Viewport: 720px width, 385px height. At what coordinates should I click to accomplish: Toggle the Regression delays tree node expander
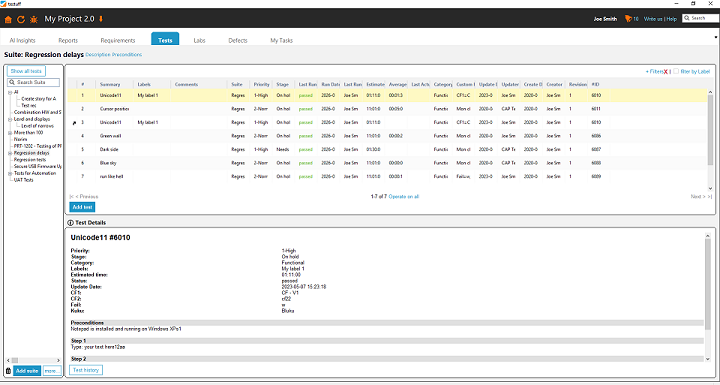(10, 153)
